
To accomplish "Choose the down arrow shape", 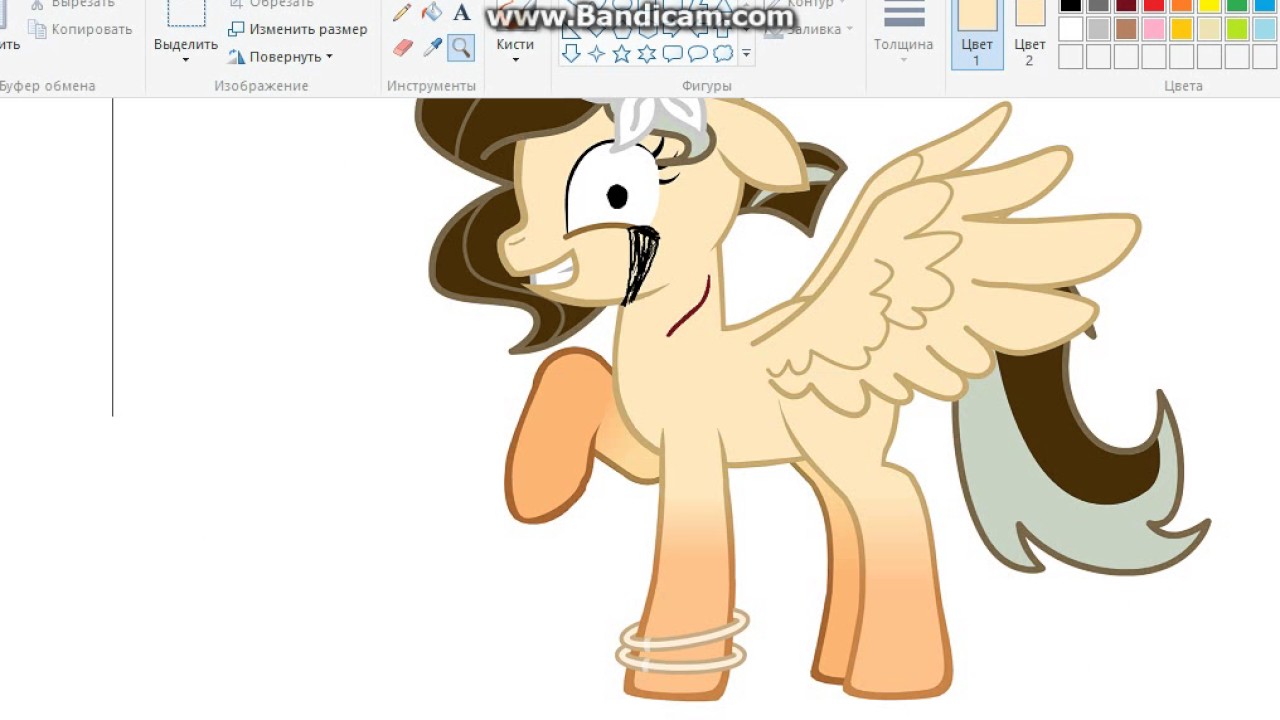I will coord(572,53).
